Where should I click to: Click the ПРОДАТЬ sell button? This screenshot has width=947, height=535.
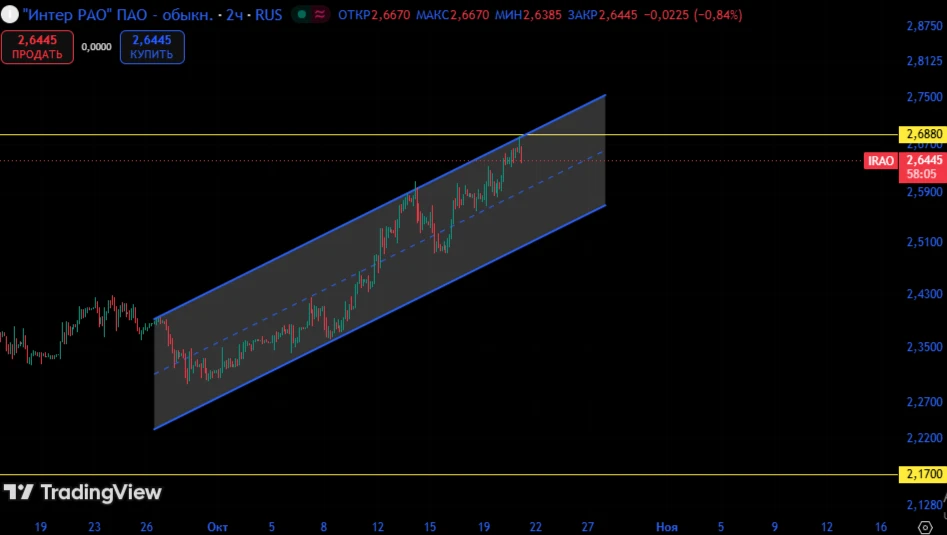[37, 47]
